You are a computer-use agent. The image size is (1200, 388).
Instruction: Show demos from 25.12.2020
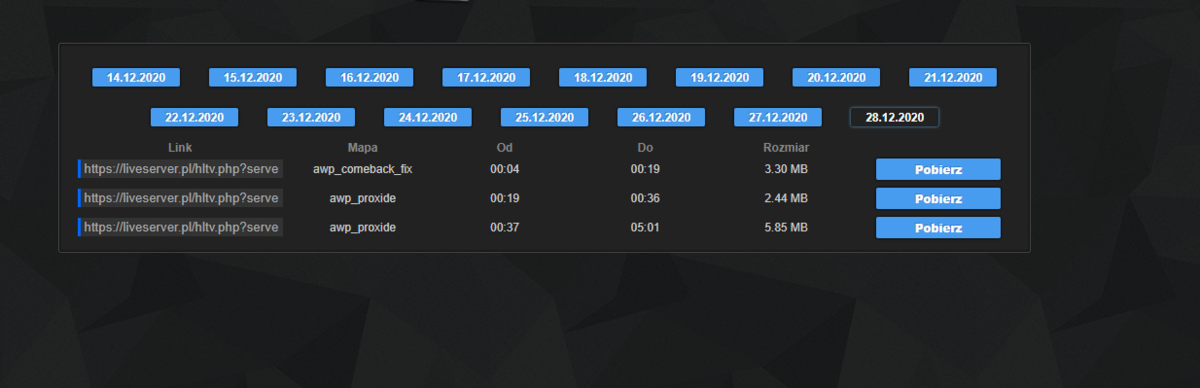tap(545, 117)
